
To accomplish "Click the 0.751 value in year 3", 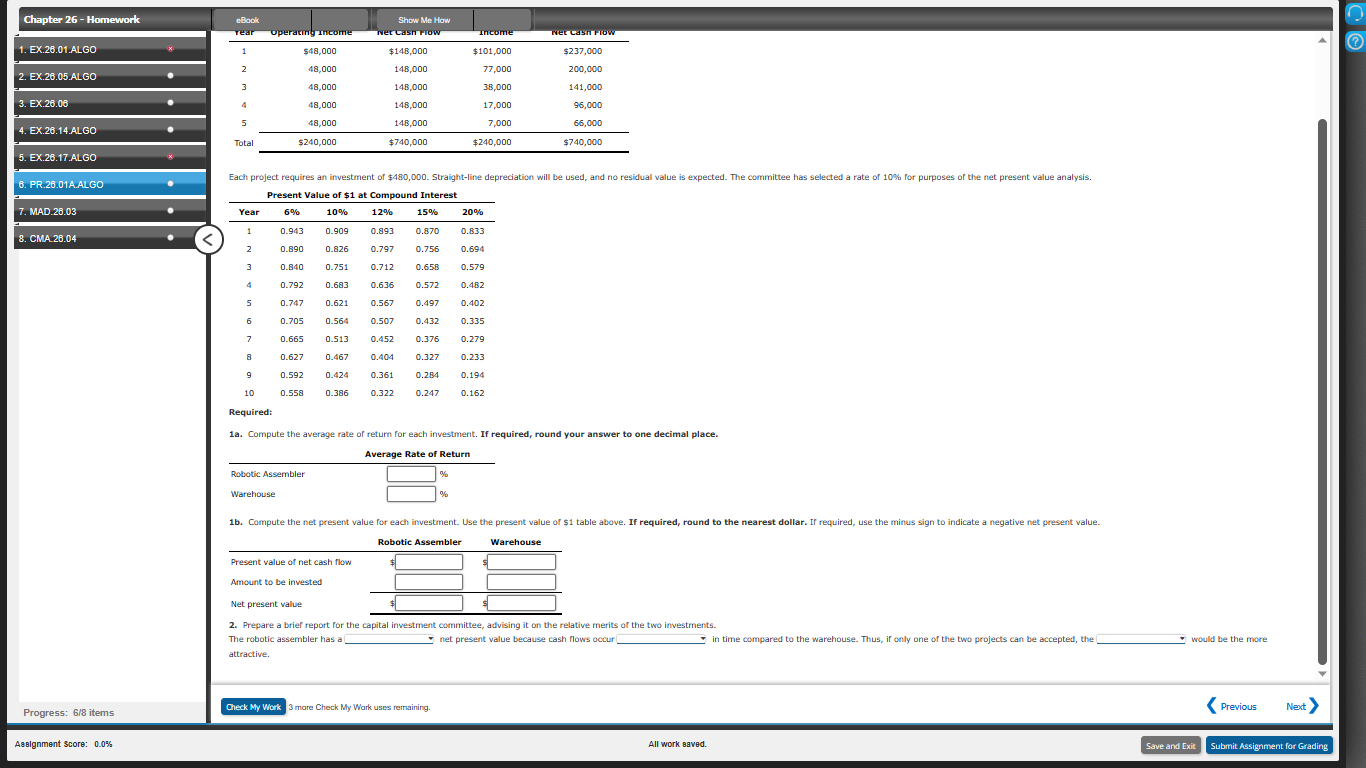I will click(x=337, y=267).
